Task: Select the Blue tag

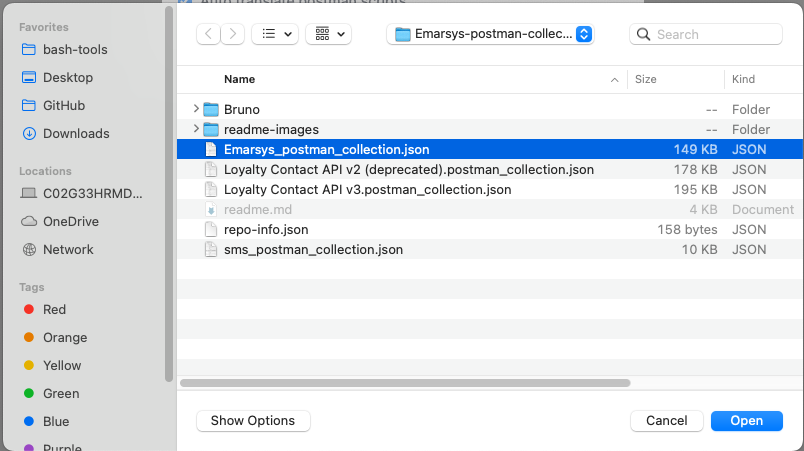Action: [x=55, y=421]
